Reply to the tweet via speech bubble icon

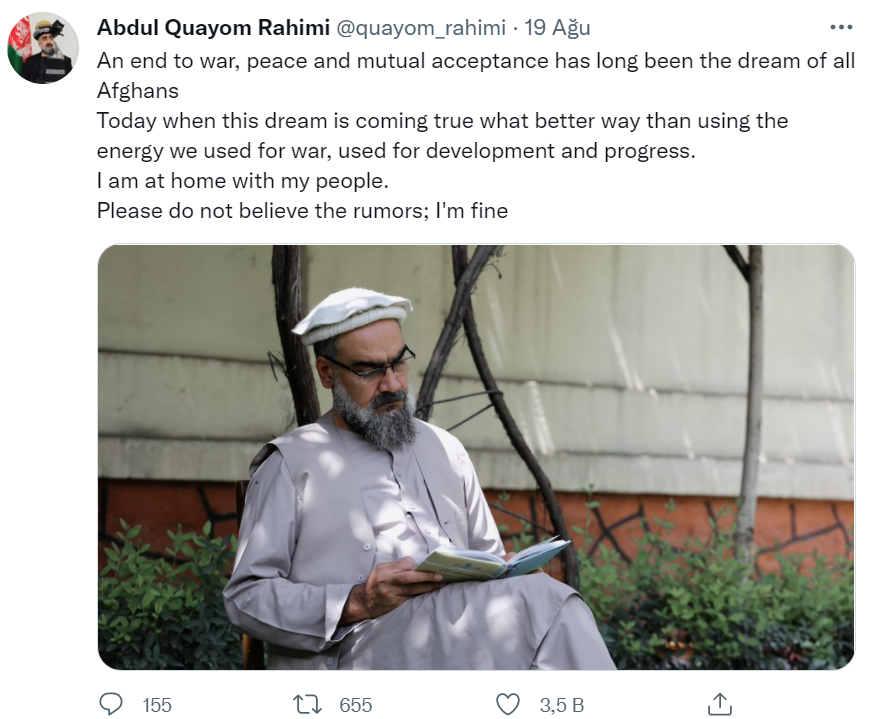[113, 704]
